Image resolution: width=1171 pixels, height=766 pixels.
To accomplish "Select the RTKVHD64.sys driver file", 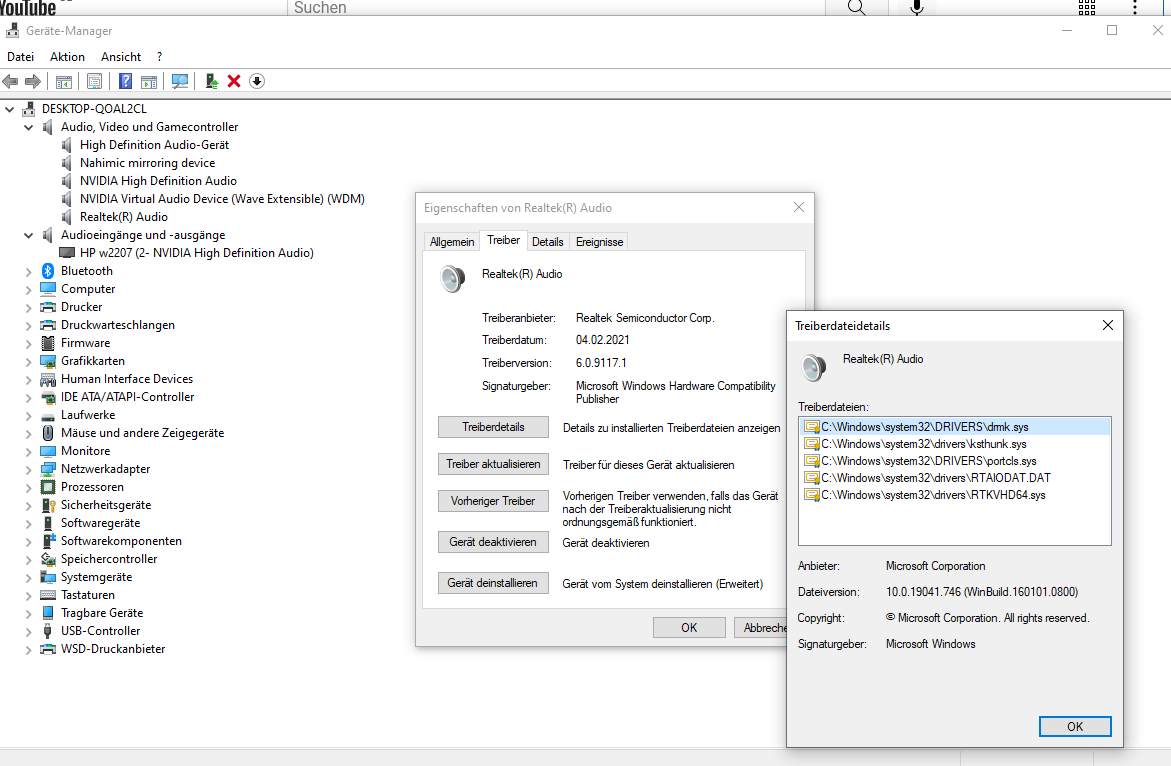I will [x=934, y=495].
